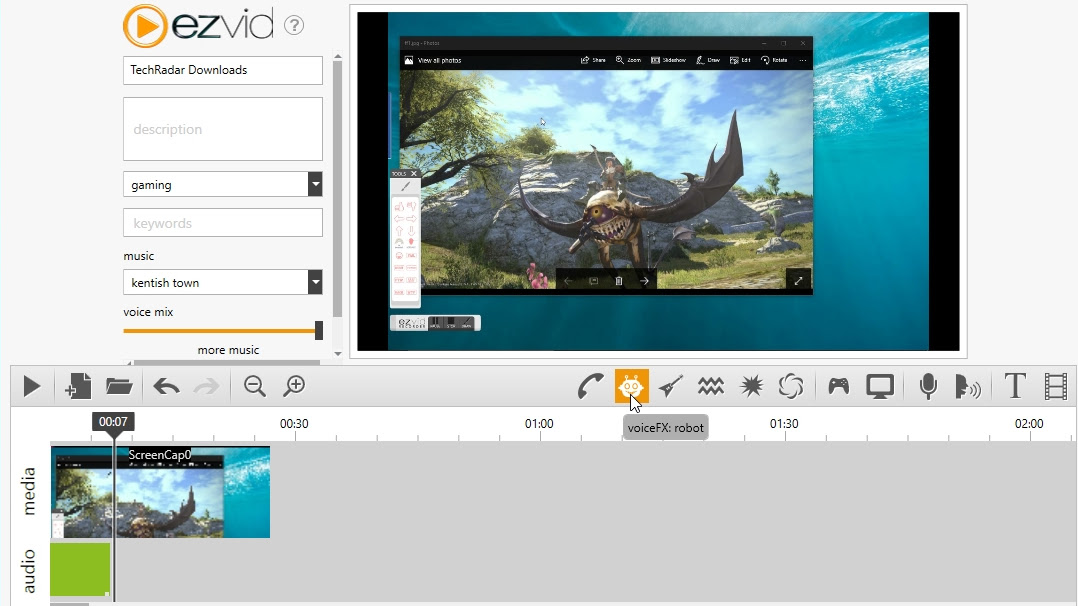This screenshot has width=1078, height=606.
Task: Click the settings panel scroll down arrow
Action: coord(338,354)
